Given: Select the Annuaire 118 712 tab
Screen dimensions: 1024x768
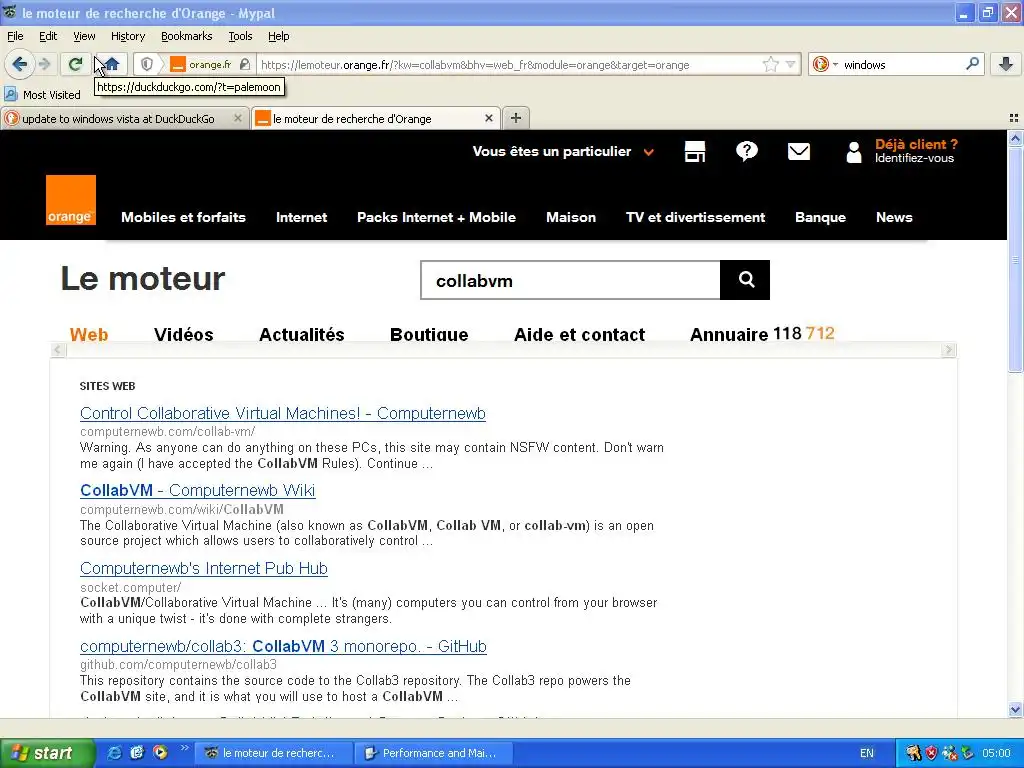Looking at the screenshot, I should (762, 334).
